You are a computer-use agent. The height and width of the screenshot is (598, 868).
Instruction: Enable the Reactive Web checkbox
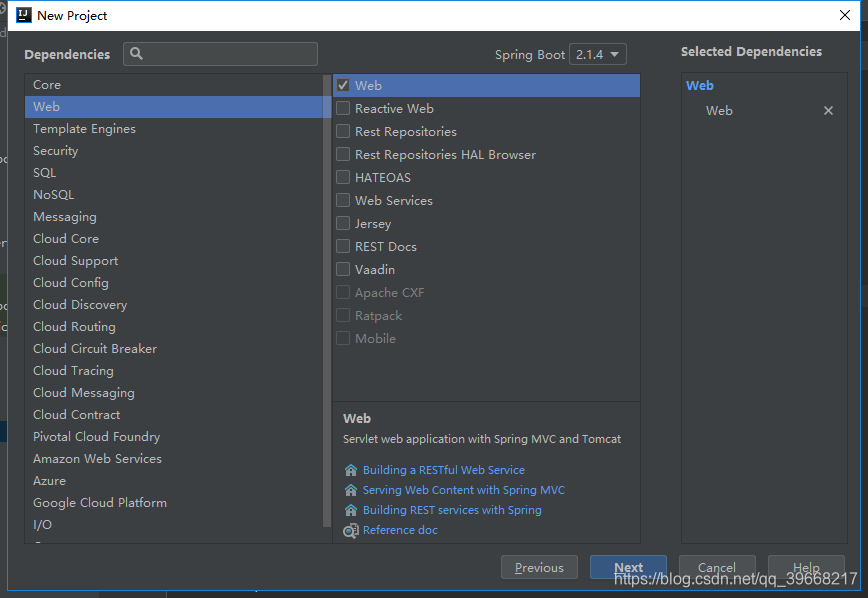click(x=343, y=109)
